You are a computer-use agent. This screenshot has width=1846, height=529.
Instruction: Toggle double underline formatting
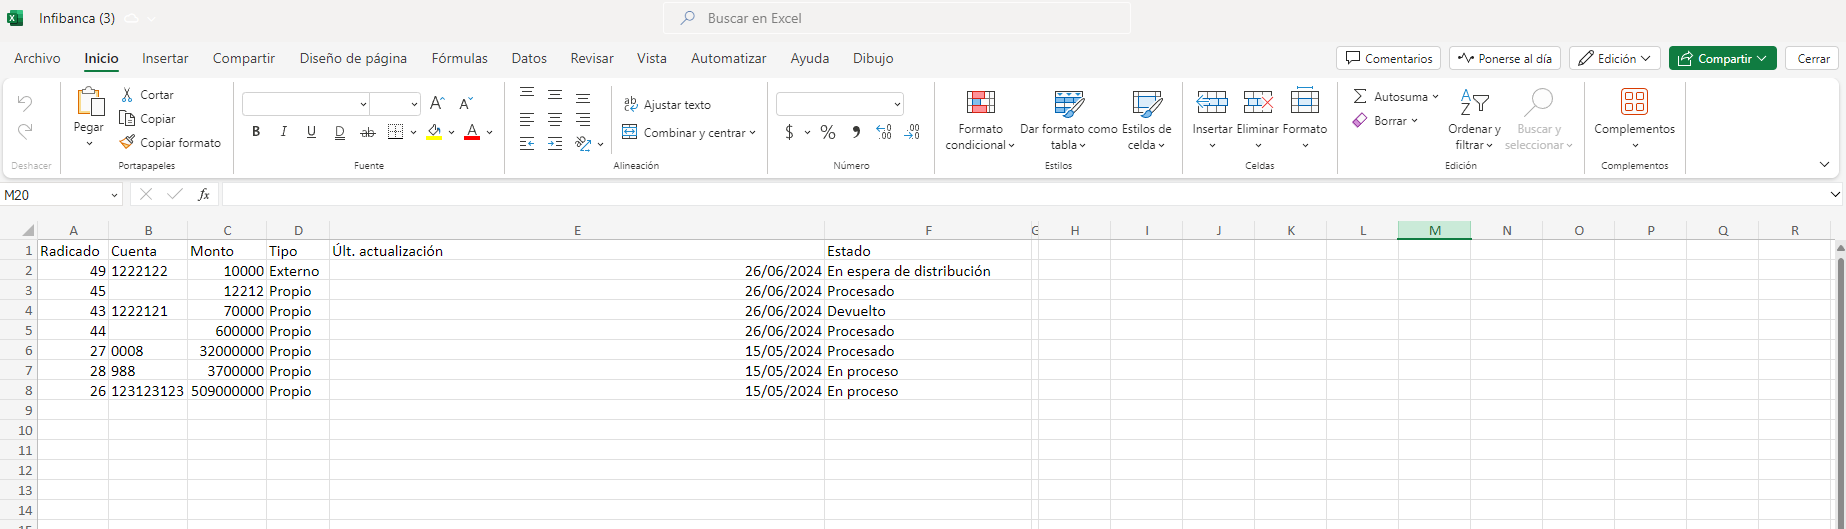coord(340,131)
